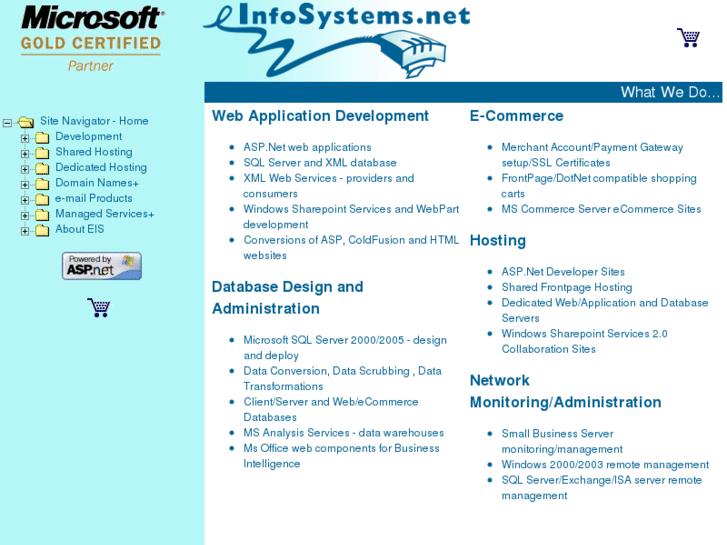Click SQL Server/Exchange/ISA server remote management

(601, 488)
